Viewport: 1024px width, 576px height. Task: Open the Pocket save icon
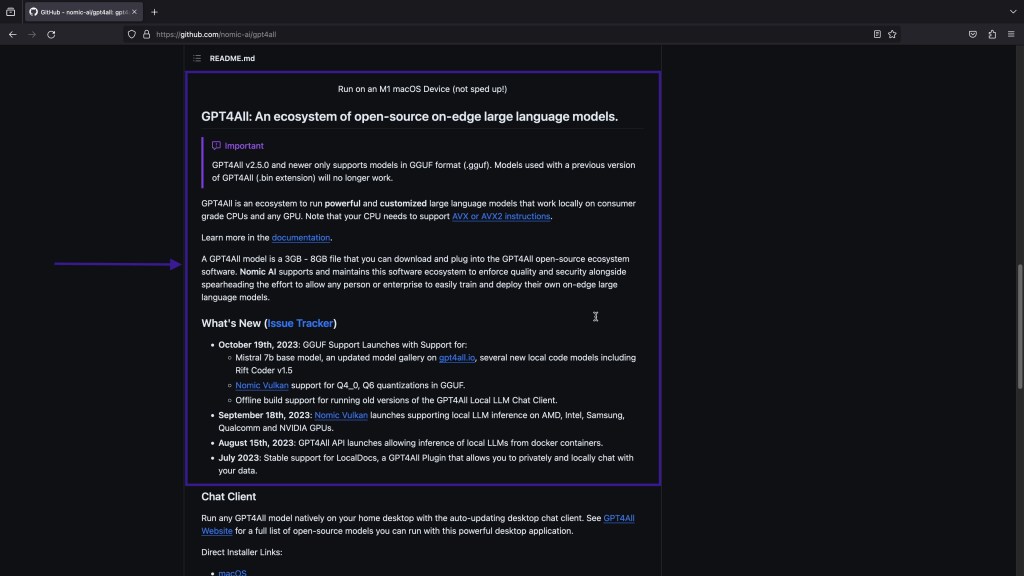click(x=972, y=34)
